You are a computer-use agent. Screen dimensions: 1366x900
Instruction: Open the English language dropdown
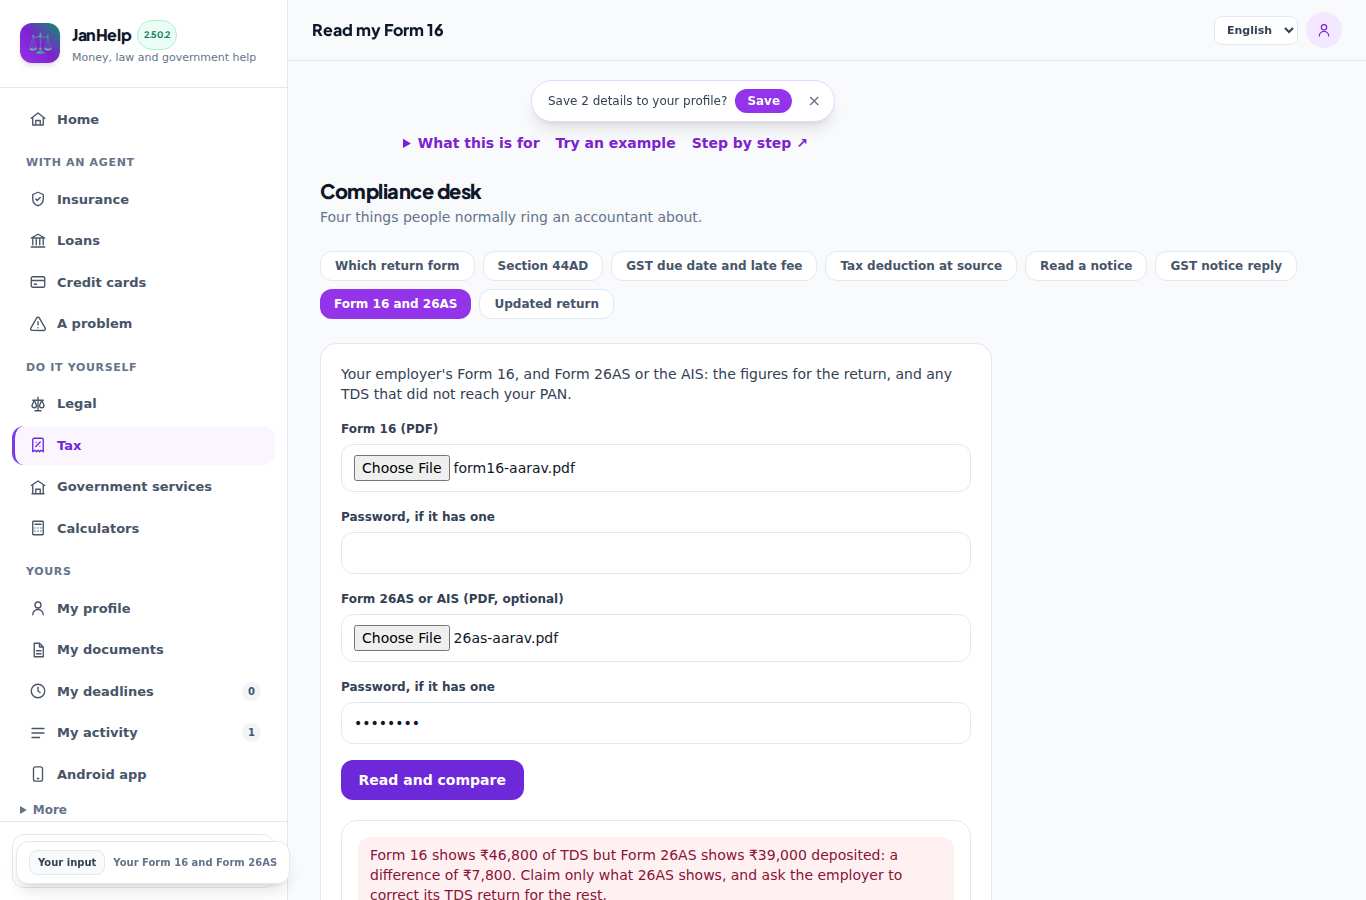pyautogui.click(x=1256, y=30)
